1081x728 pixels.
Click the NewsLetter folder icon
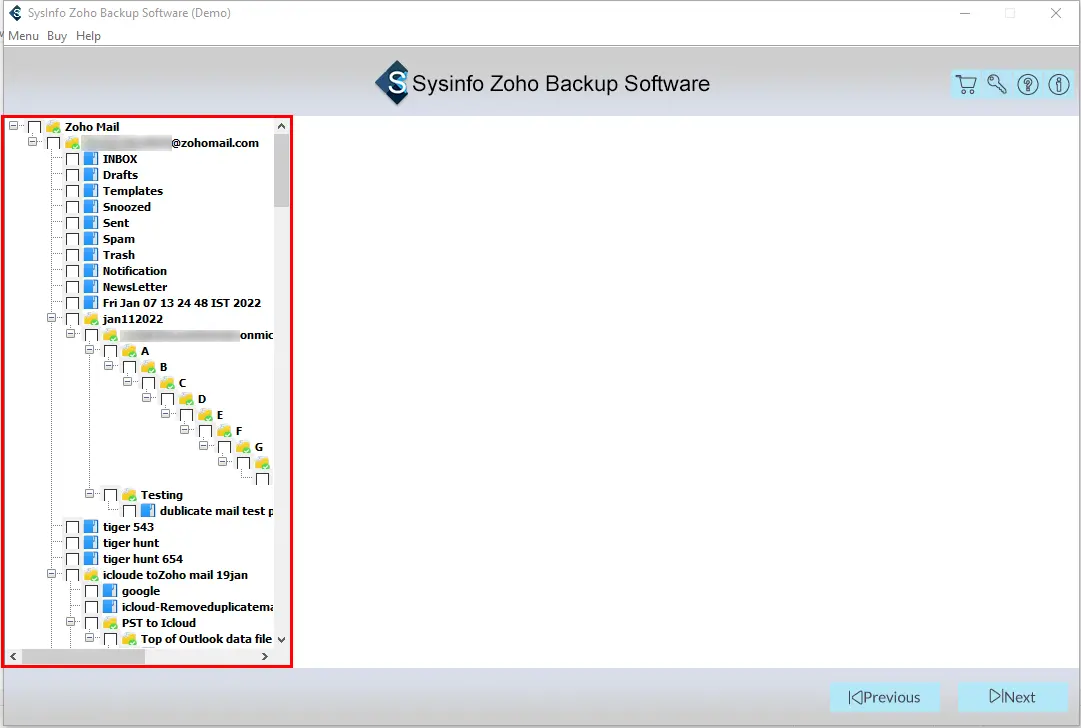coord(91,287)
